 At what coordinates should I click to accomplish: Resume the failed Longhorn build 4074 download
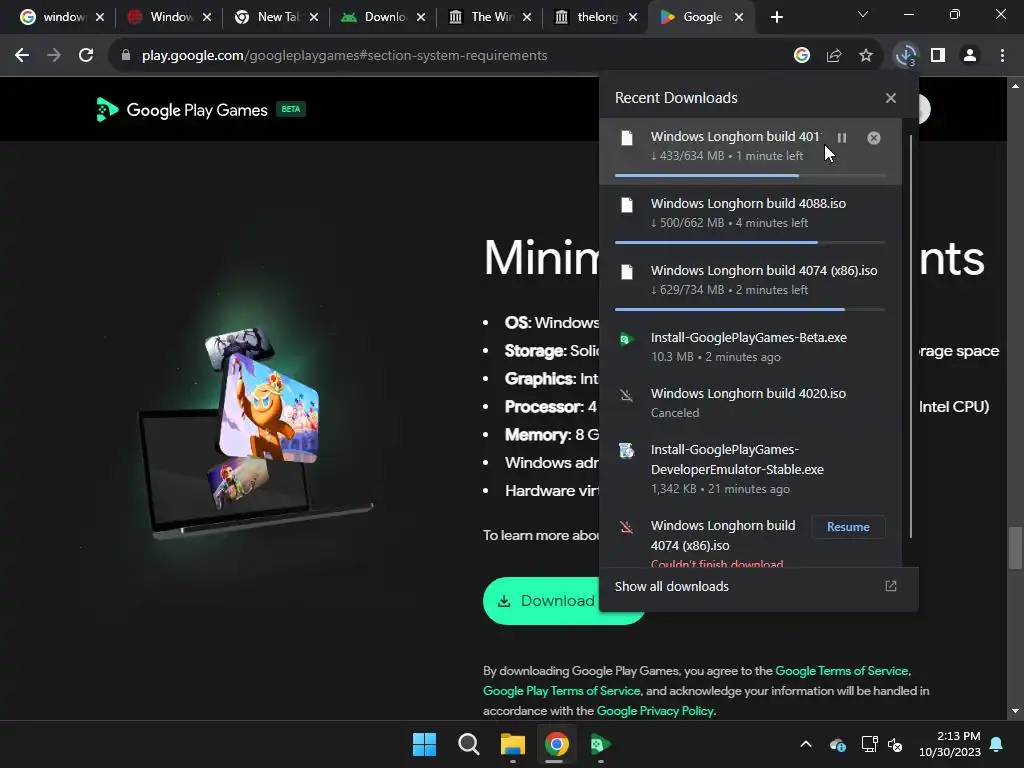click(x=848, y=527)
